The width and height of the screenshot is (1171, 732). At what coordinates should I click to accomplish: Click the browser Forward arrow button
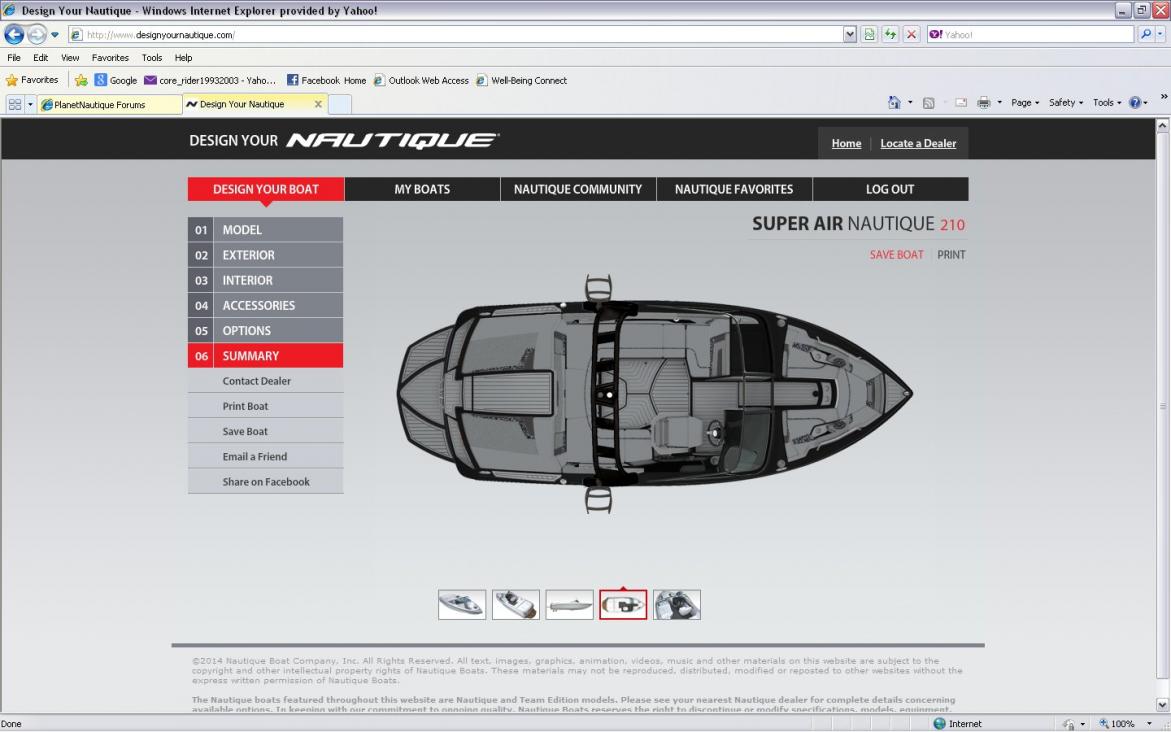click(x=37, y=34)
